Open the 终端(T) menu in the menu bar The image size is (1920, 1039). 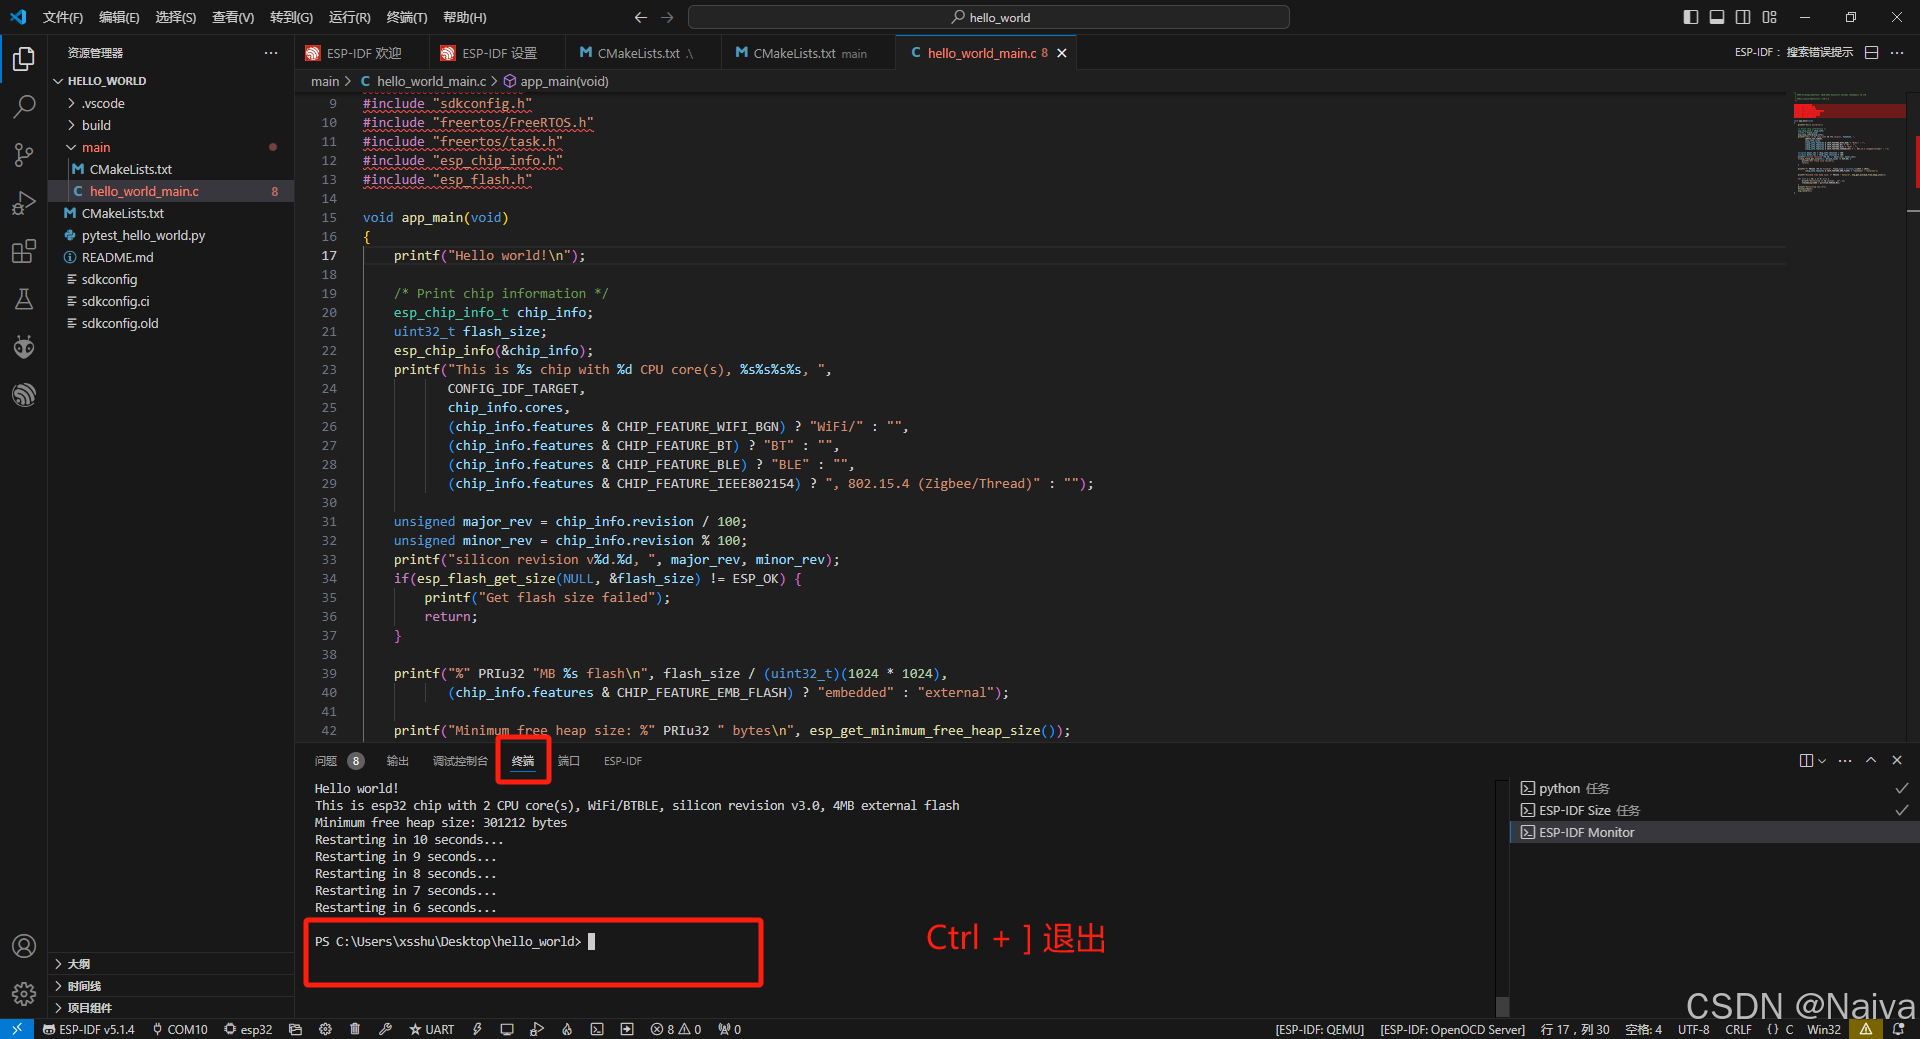click(405, 17)
